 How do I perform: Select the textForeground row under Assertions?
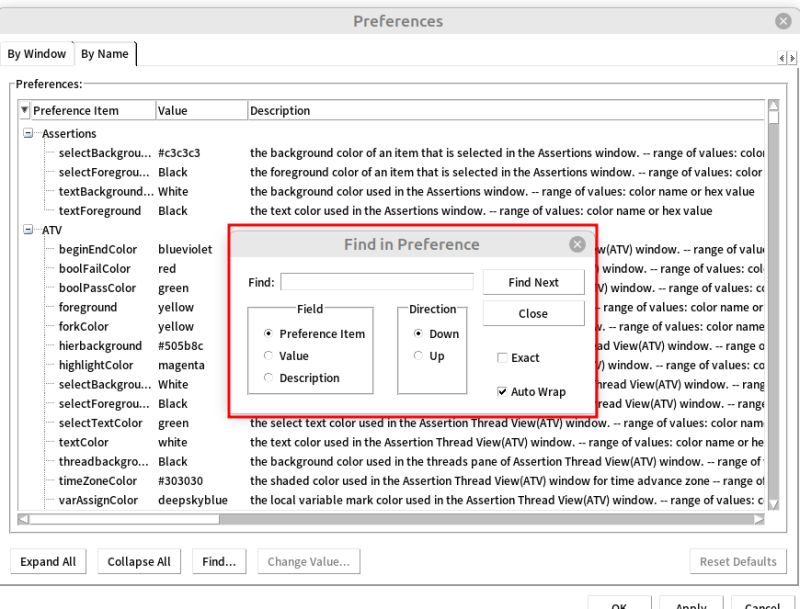391,211
